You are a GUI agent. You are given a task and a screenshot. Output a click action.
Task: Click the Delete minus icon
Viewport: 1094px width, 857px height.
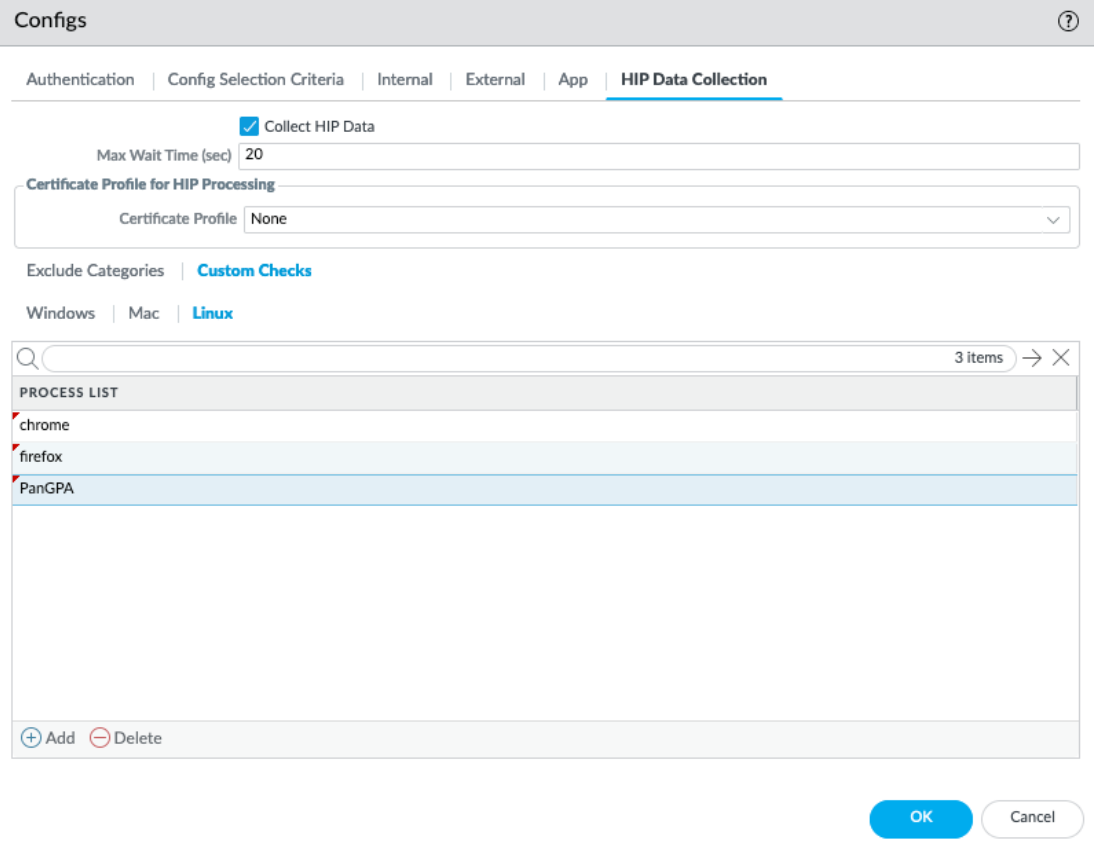click(x=99, y=738)
